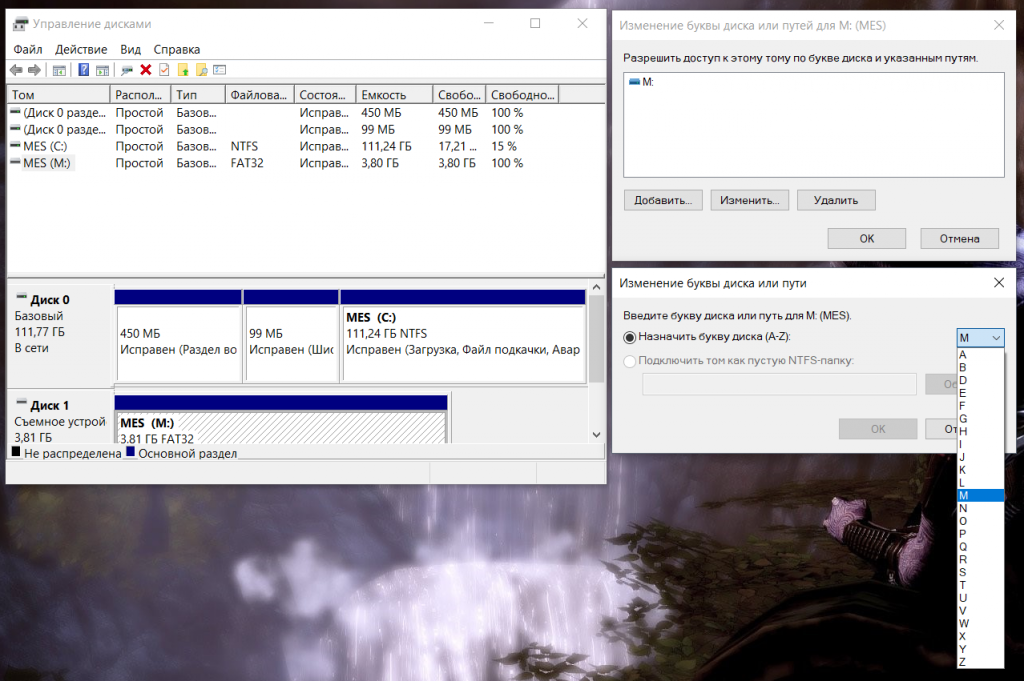Viewport: 1024px width, 681px height.
Task: Click the disk icon next to Диск 0
Action: (x=21, y=296)
